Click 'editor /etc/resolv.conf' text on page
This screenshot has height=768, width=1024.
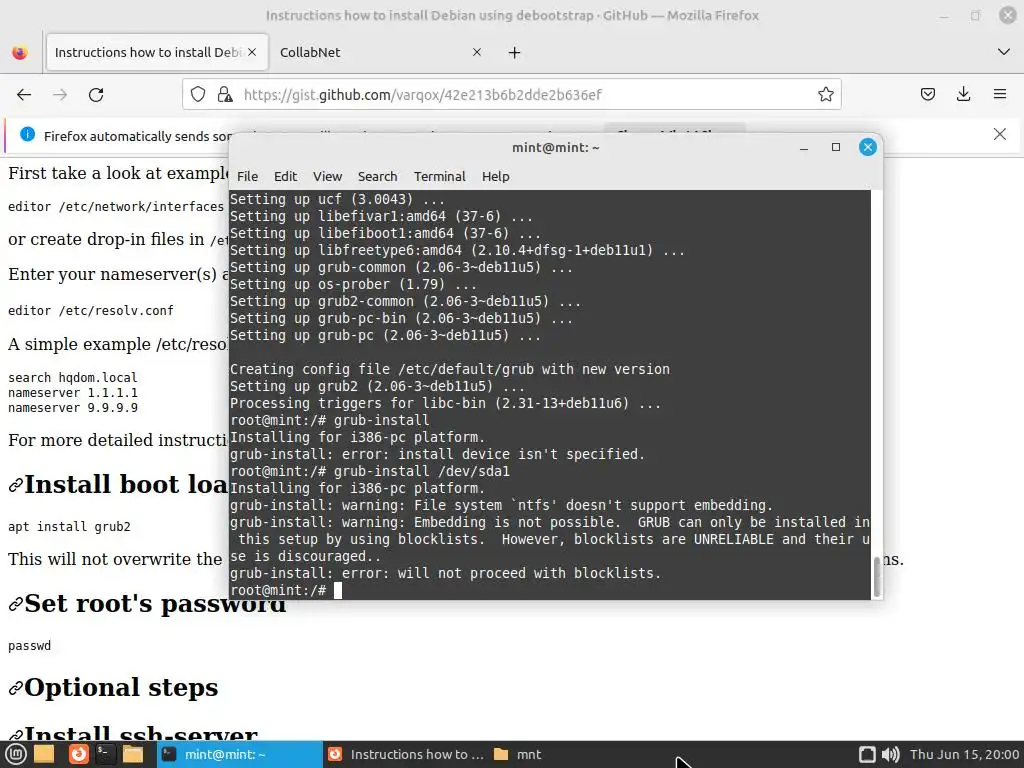(91, 310)
